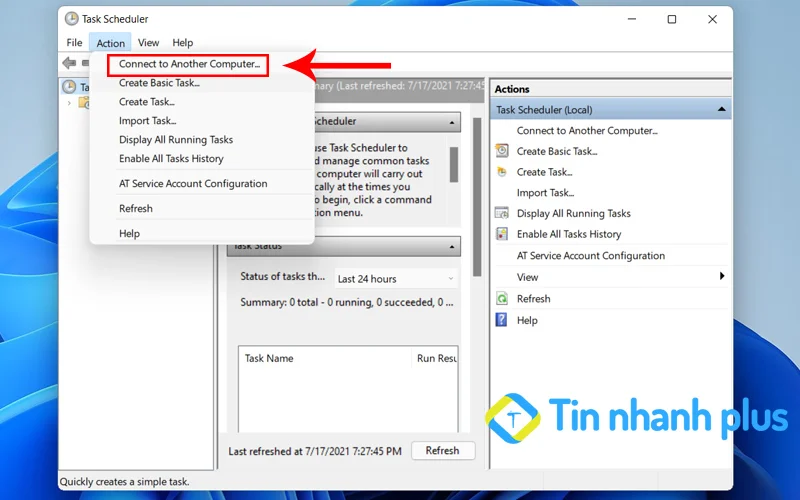Click the Refresh button at bottom of summary

[x=443, y=451]
